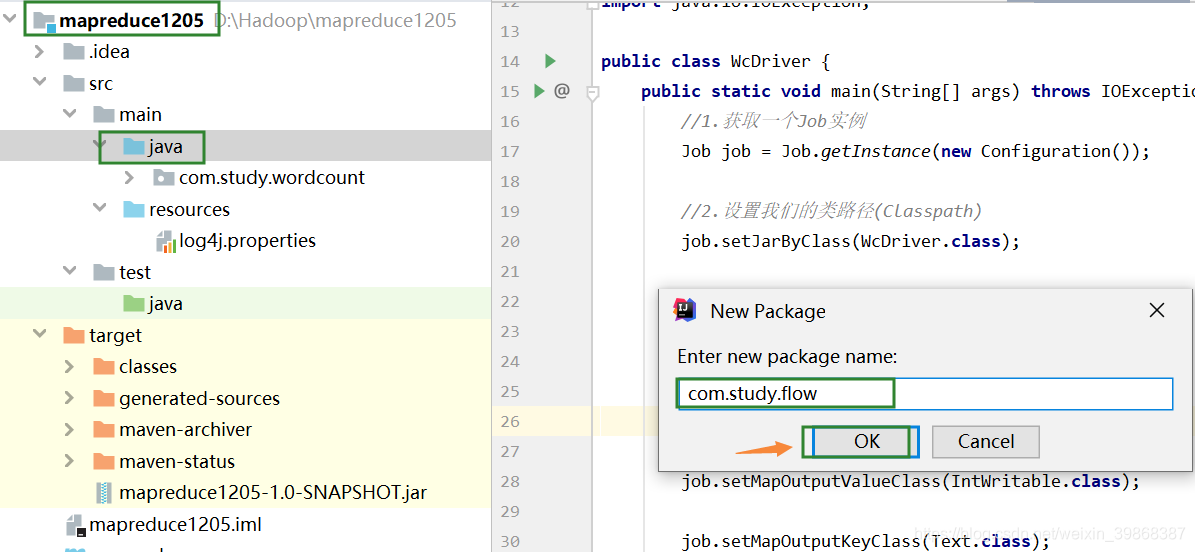Click OK in New Package dialog
The width and height of the screenshot is (1195, 552).
click(866, 441)
